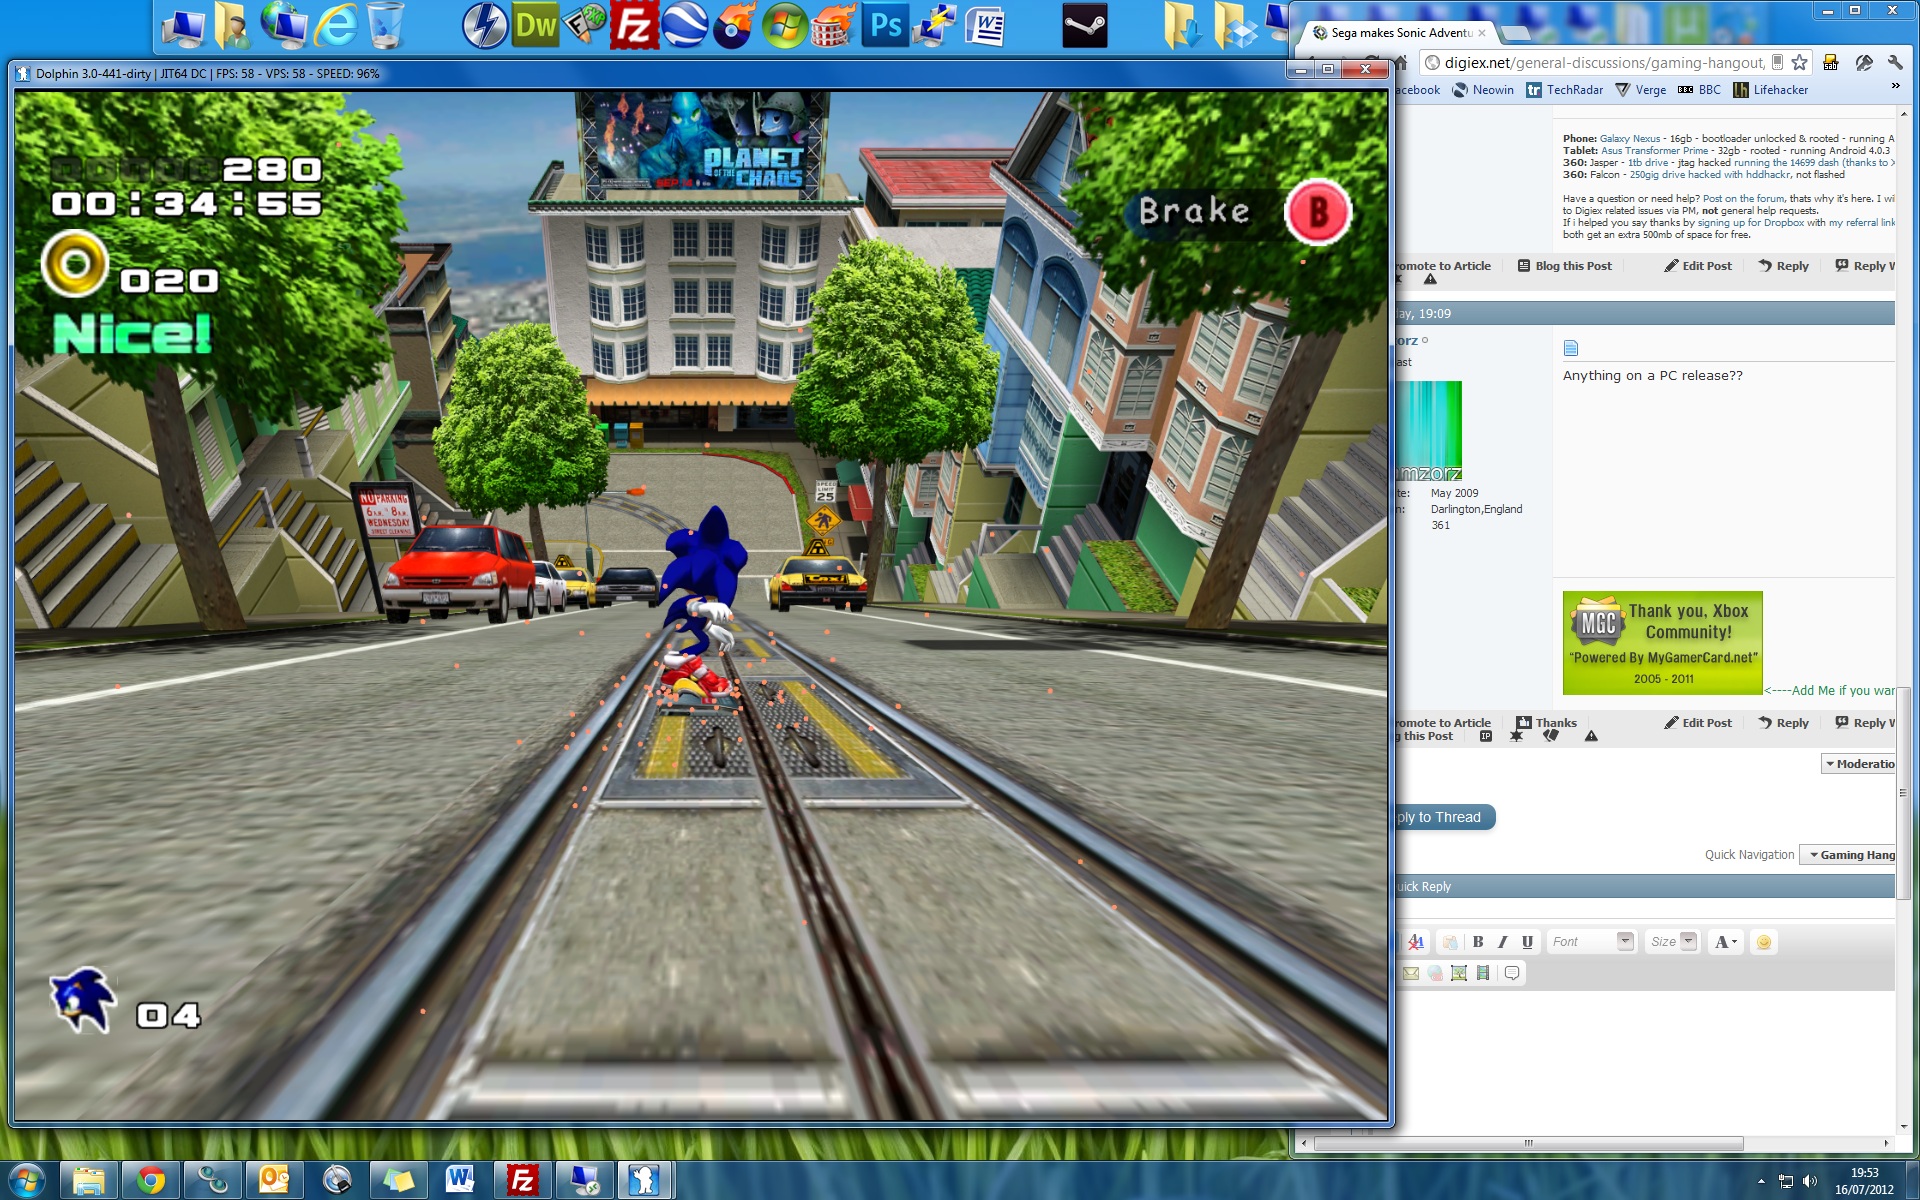Click Edit Post on the upper post
The width and height of the screenshot is (1920, 1200).
pyautogui.click(x=1698, y=265)
